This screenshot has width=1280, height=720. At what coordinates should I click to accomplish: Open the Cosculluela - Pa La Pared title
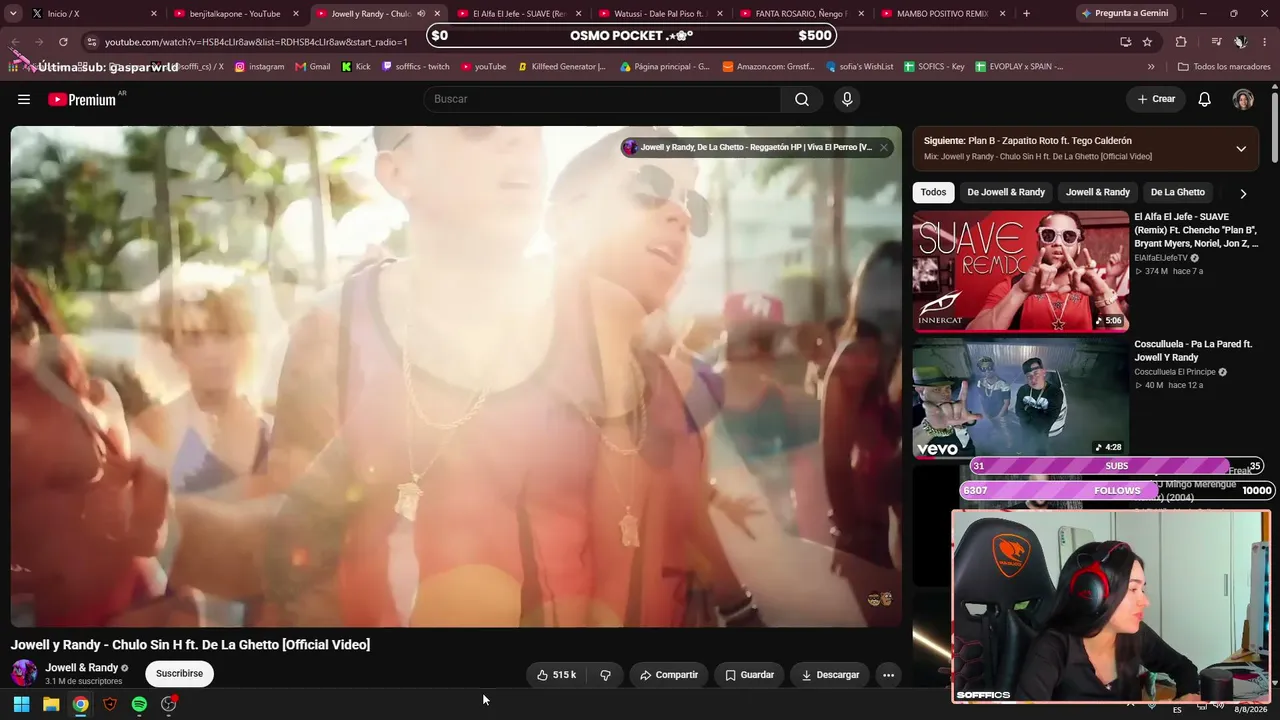pyautogui.click(x=1193, y=351)
